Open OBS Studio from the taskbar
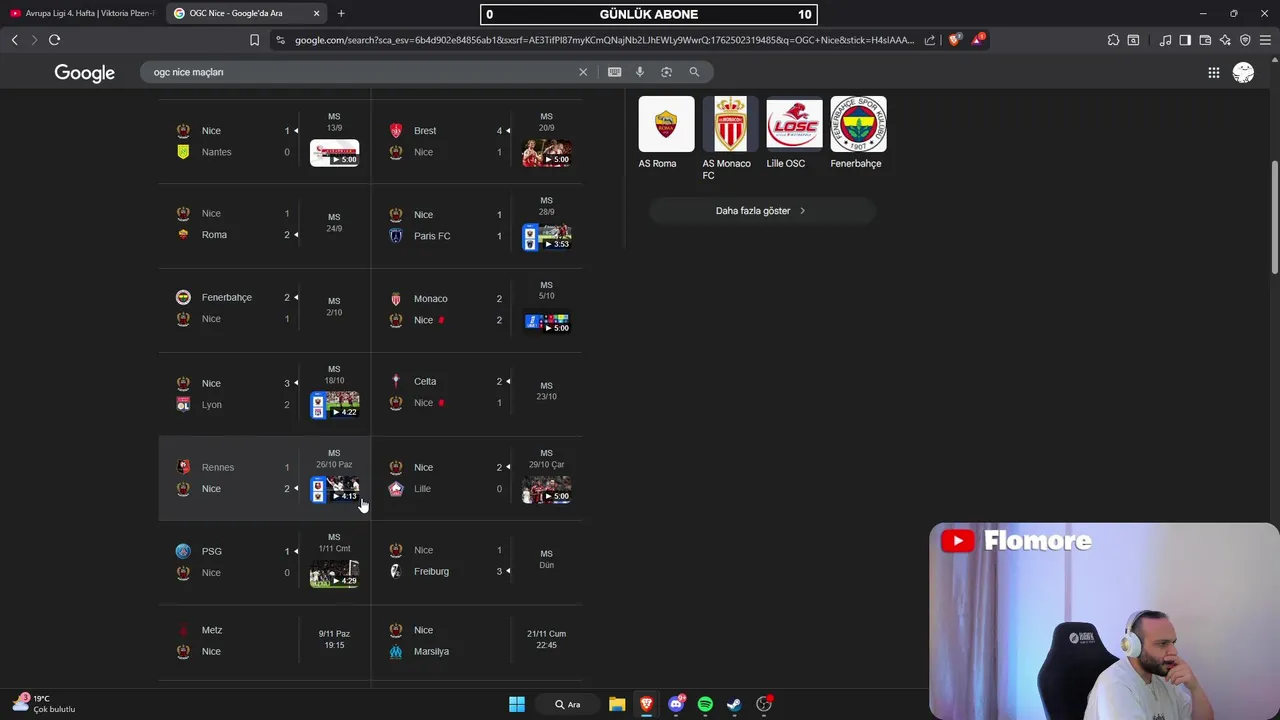The width and height of the screenshot is (1280, 720). (x=764, y=704)
